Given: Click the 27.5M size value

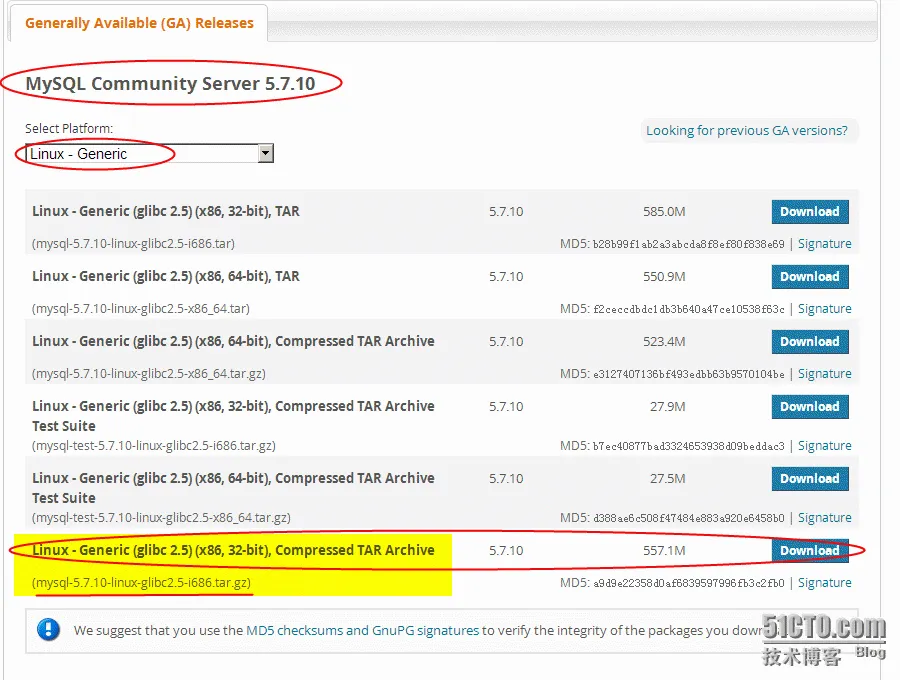Looking at the screenshot, I should point(668,479).
